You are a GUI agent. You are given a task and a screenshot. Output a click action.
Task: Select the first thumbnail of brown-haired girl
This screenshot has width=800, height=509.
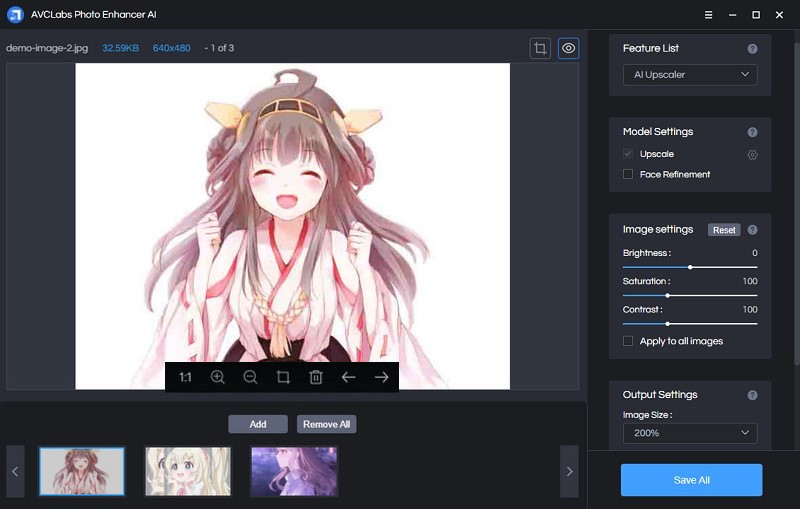click(82, 472)
